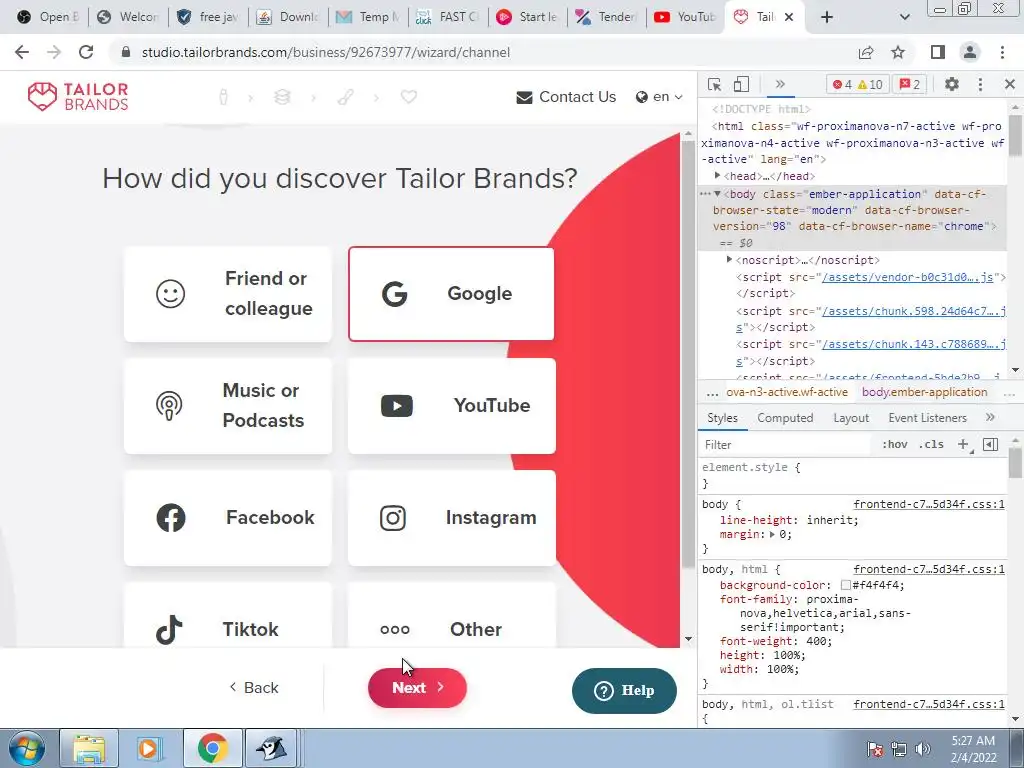Expand more DevTools panels chevron
The width and height of the screenshot is (1024, 768).
(x=780, y=84)
